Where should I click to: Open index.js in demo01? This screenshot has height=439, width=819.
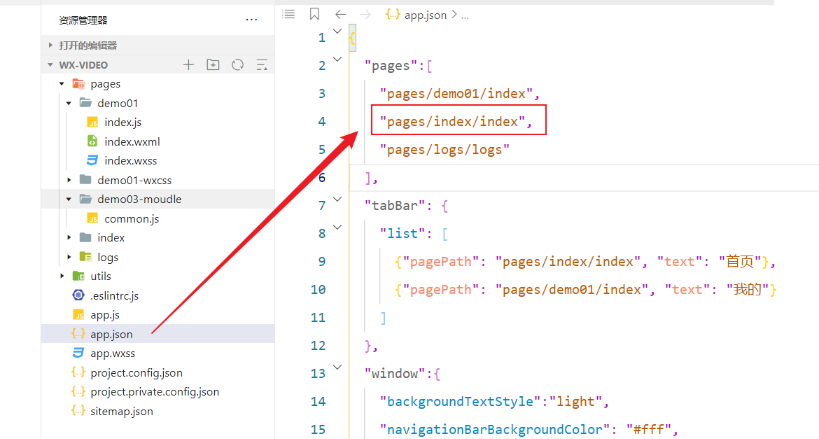pos(123,122)
